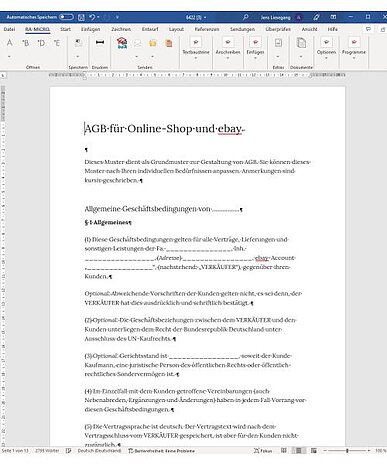The width and height of the screenshot is (387, 464).
Task: Click the comments icon in ribbon tab row
Action: 368,29
